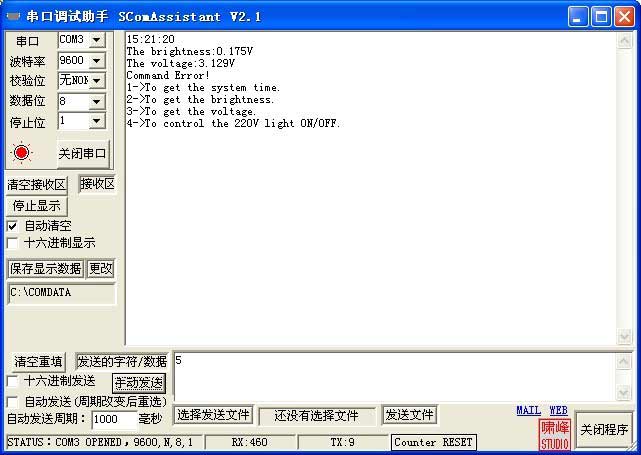Maximize the SComAssistant window
Viewport: 641px width, 455px height.
click(x=602, y=17)
